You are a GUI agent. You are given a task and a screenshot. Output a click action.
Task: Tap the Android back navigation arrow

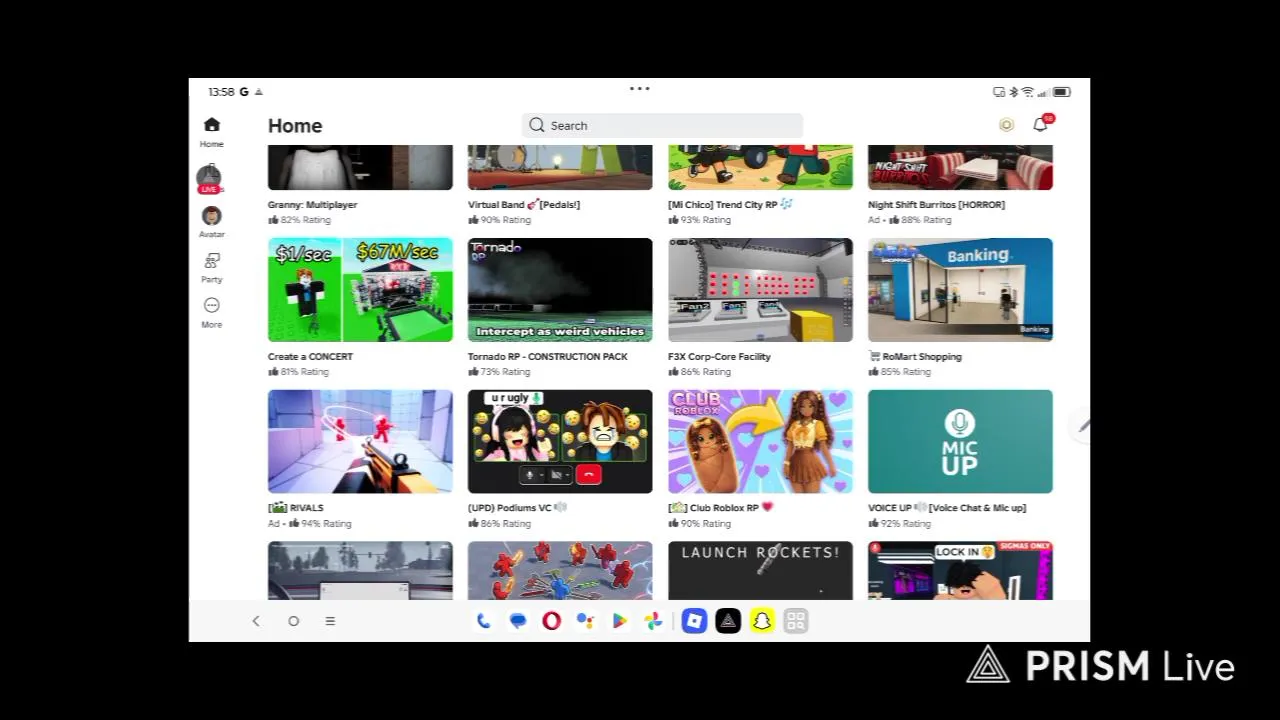coord(256,621)
